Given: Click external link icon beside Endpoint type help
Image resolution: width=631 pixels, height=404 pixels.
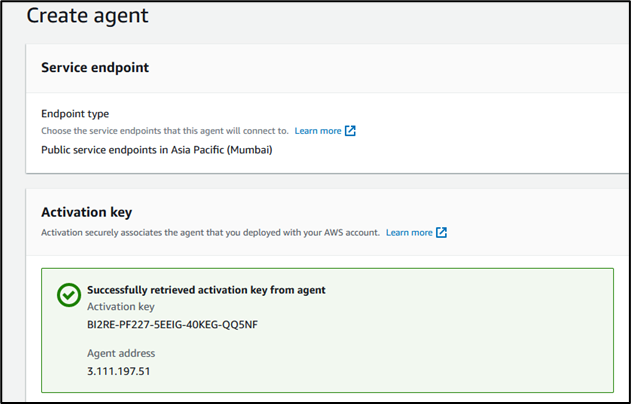Looking at the screenshot, I should (350, 131).
